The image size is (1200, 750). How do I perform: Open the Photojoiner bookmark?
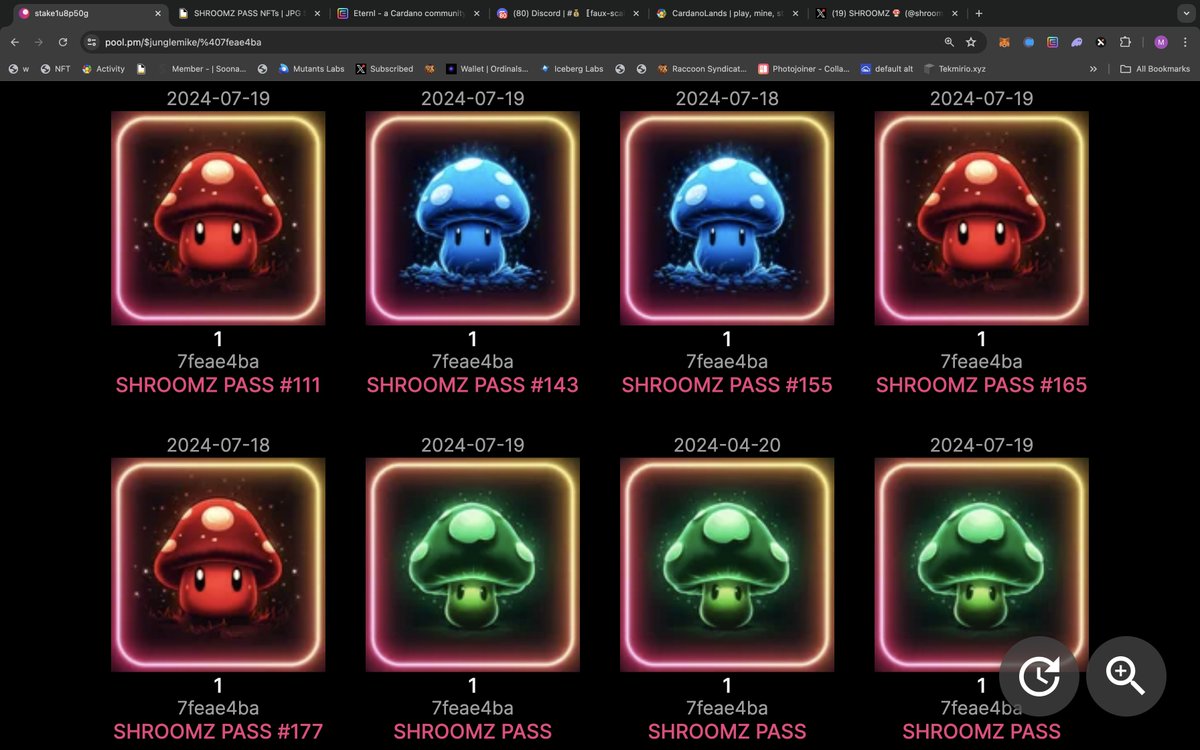[x=802, y=69]
